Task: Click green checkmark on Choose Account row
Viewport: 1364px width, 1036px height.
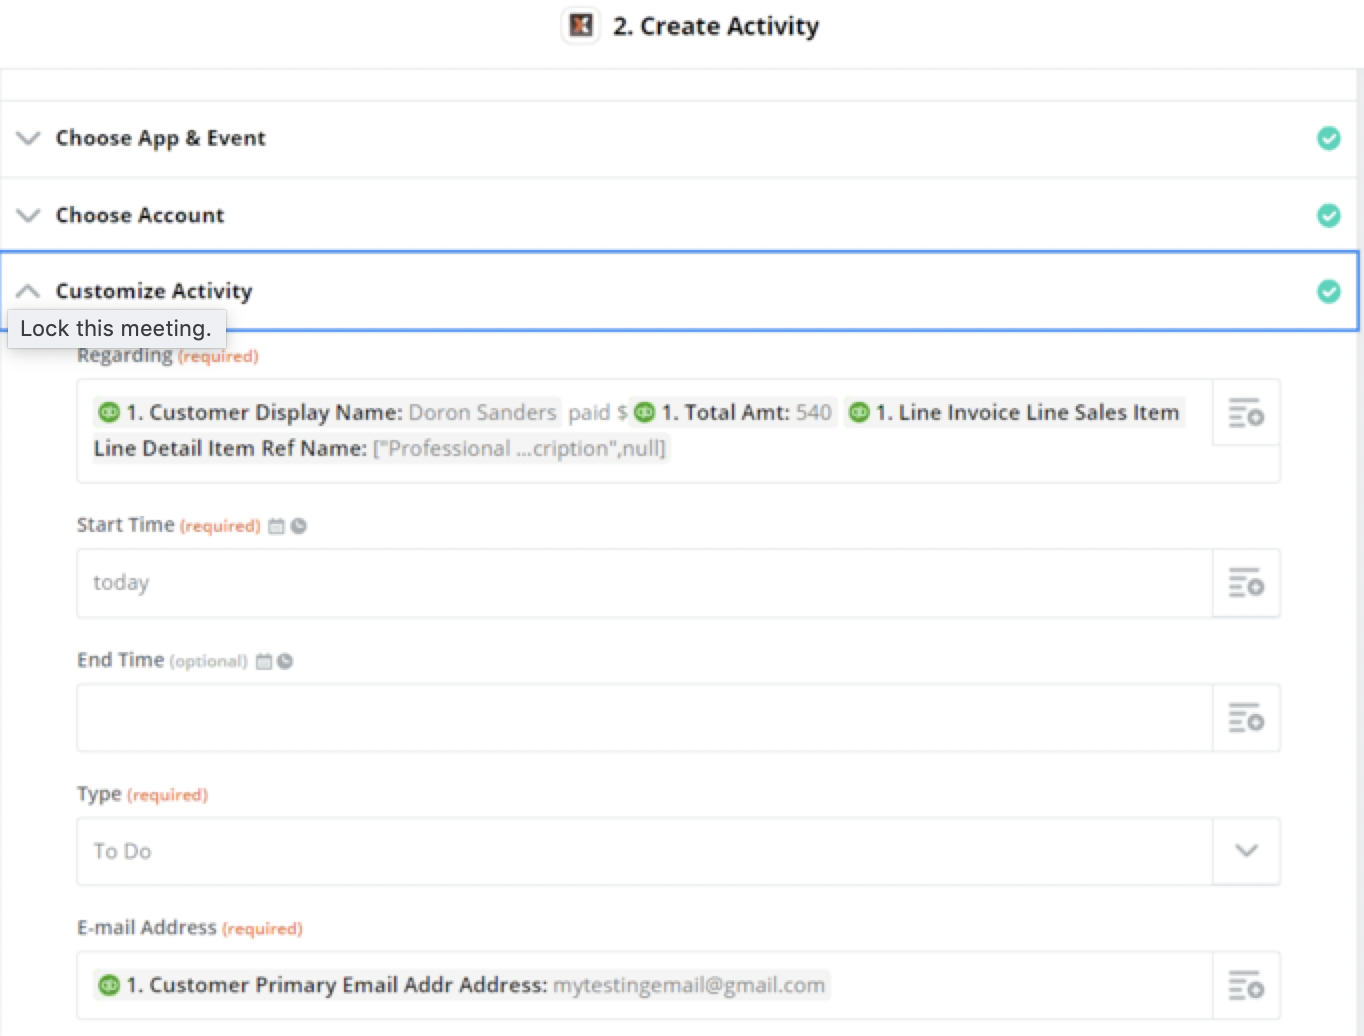Action: tap(1328, 215)
